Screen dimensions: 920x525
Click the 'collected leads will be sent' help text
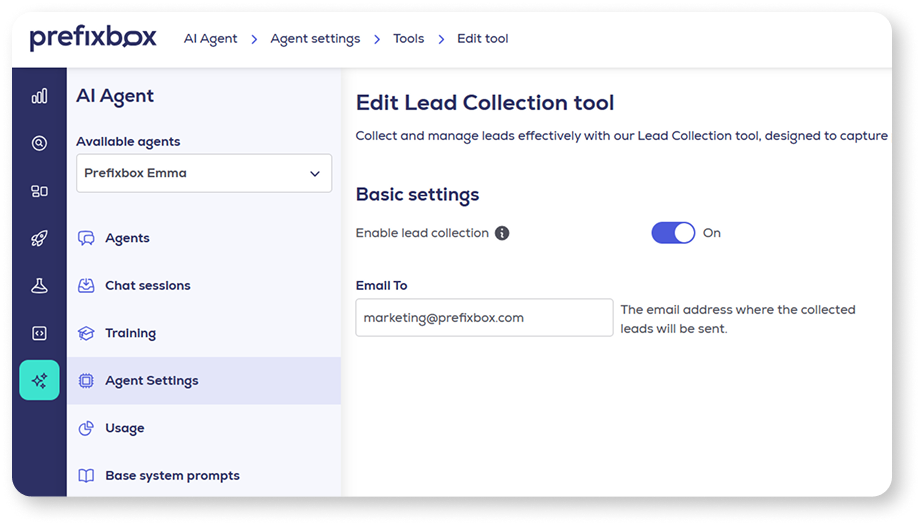[738, 319]
